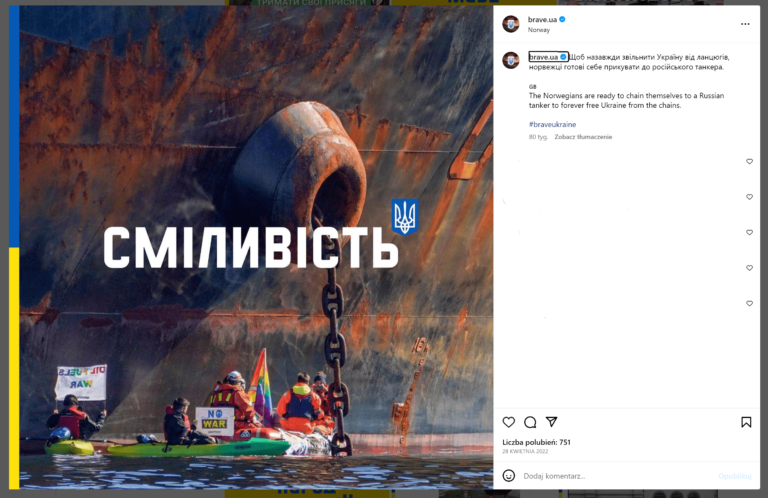Like the post with heart icon
This screenshot has height=498, width=768.
click(x=508, y=422)
